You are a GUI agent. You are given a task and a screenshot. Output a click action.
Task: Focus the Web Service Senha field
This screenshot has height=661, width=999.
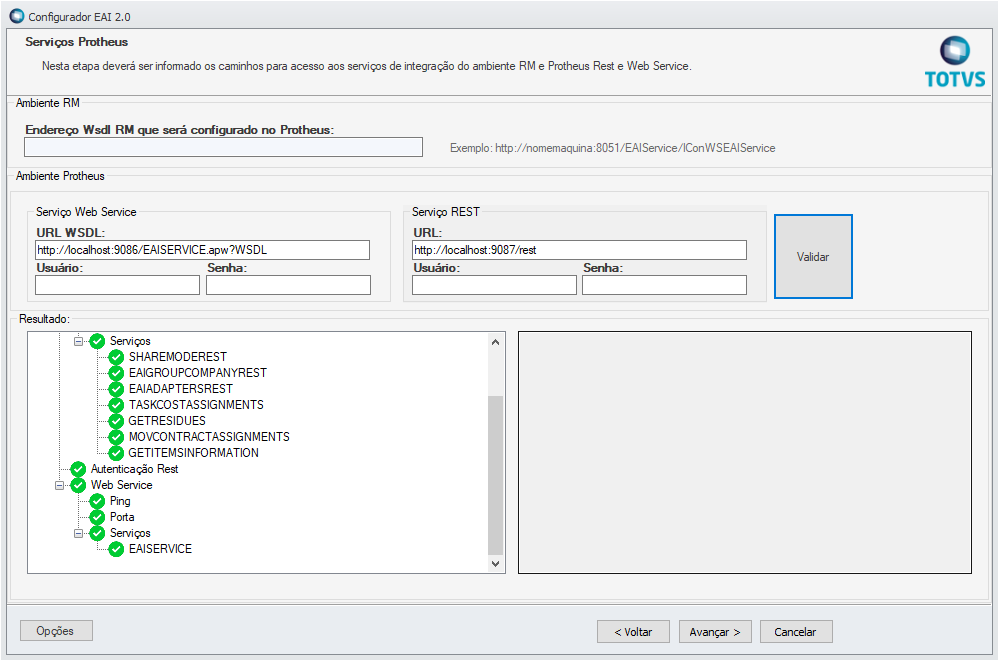(288, 285)
